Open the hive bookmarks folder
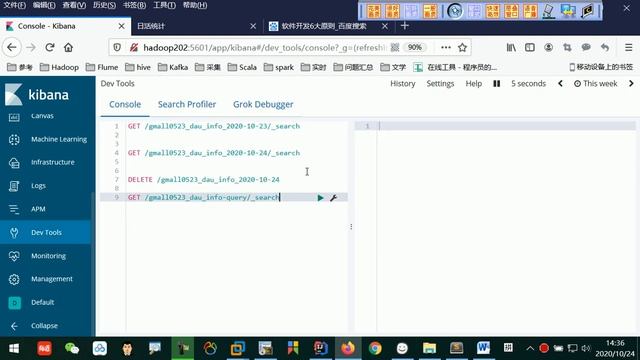The width and height of the screenshot is (640, 360). [x=138, y=67]
